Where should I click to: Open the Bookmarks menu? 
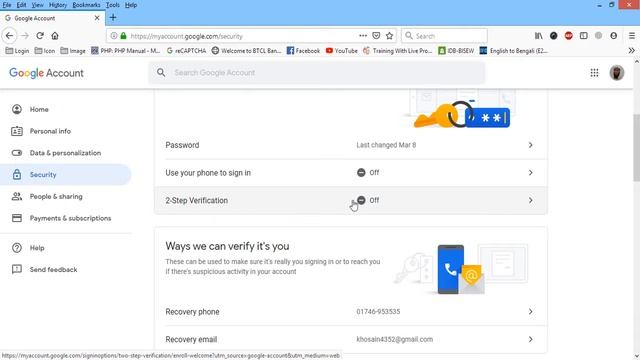[86, 5]
